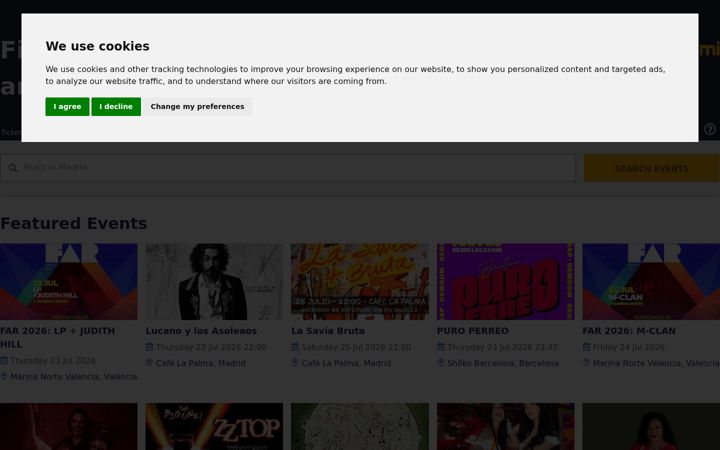Open ZZ Top event poster

pos(214,427)
